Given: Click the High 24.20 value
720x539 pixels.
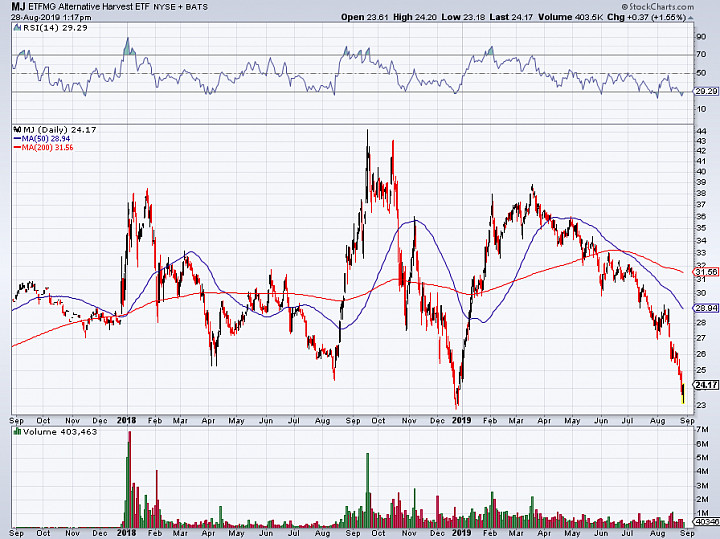Looking at the screenshot, I should click(x=415, y=17).
